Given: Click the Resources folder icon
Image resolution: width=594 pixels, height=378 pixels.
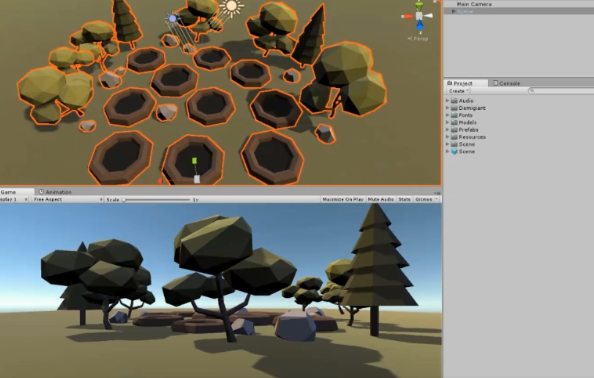Looking at the screenshot, I should pyautogui.click(x=454, y=137).
